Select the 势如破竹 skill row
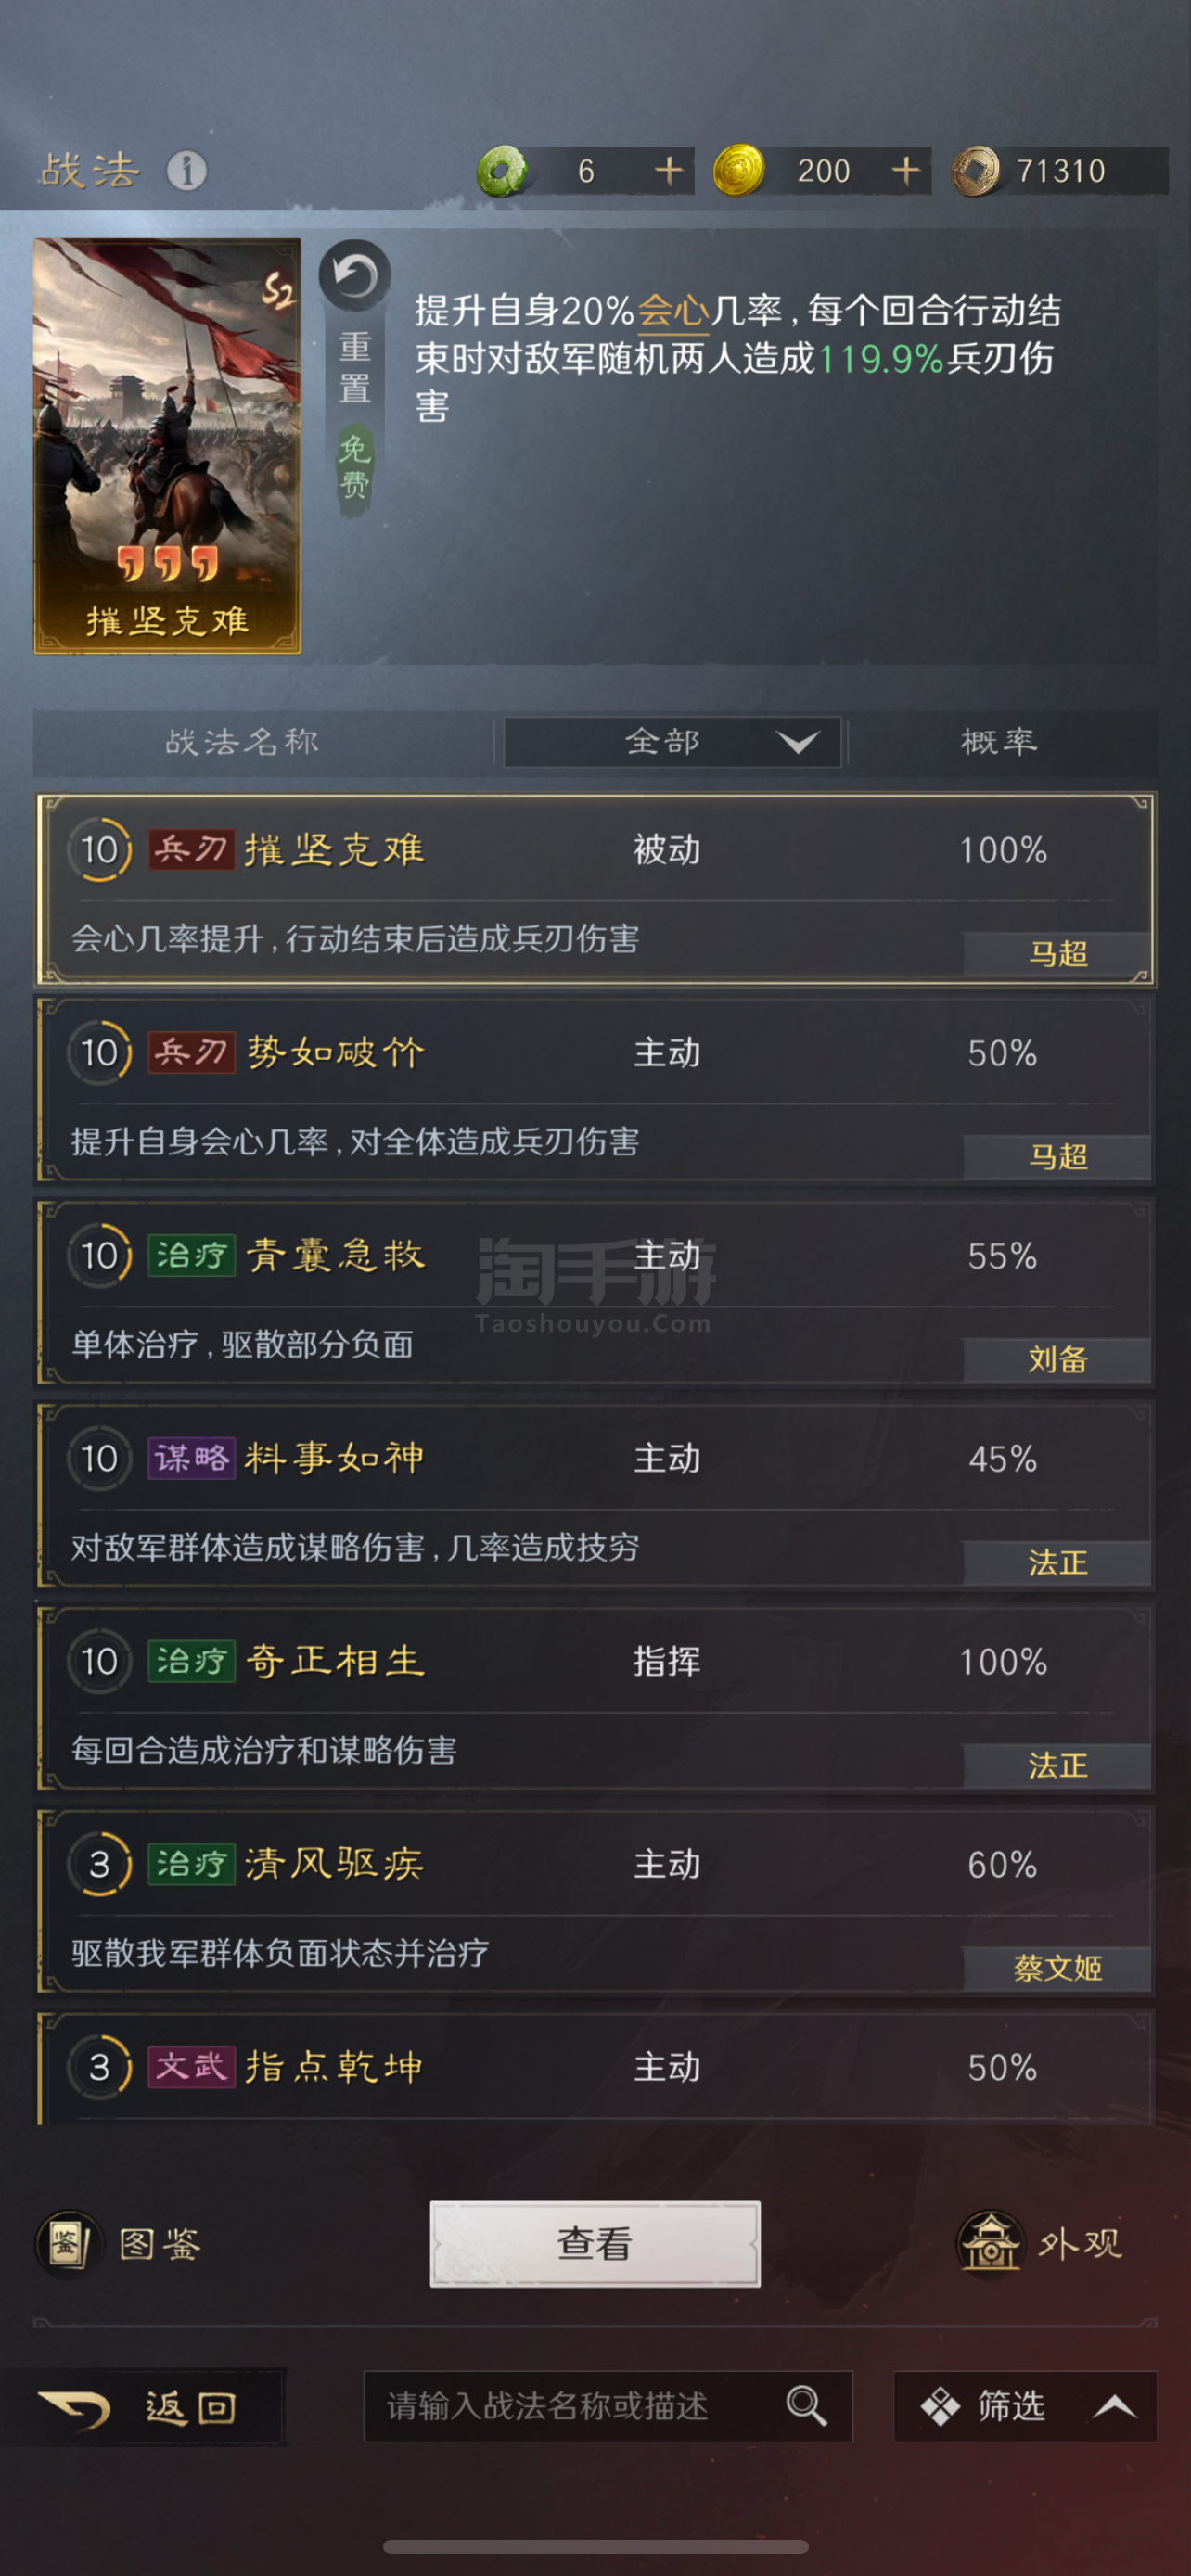The height and width of the screenshot is (2576, 1191). point(594,1091)
